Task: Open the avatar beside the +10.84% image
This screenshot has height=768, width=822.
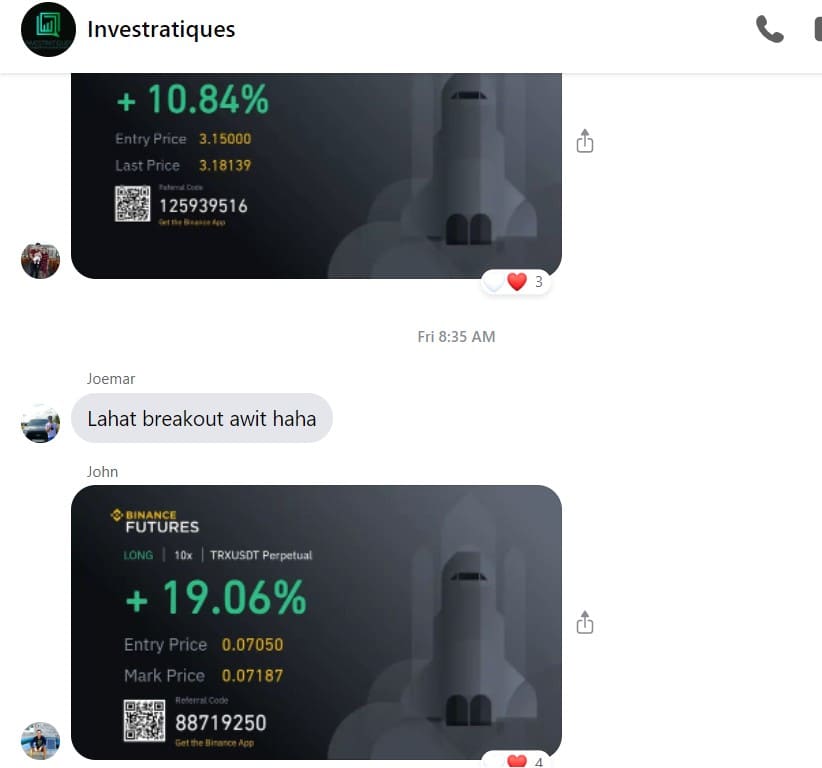Action: 40,260
